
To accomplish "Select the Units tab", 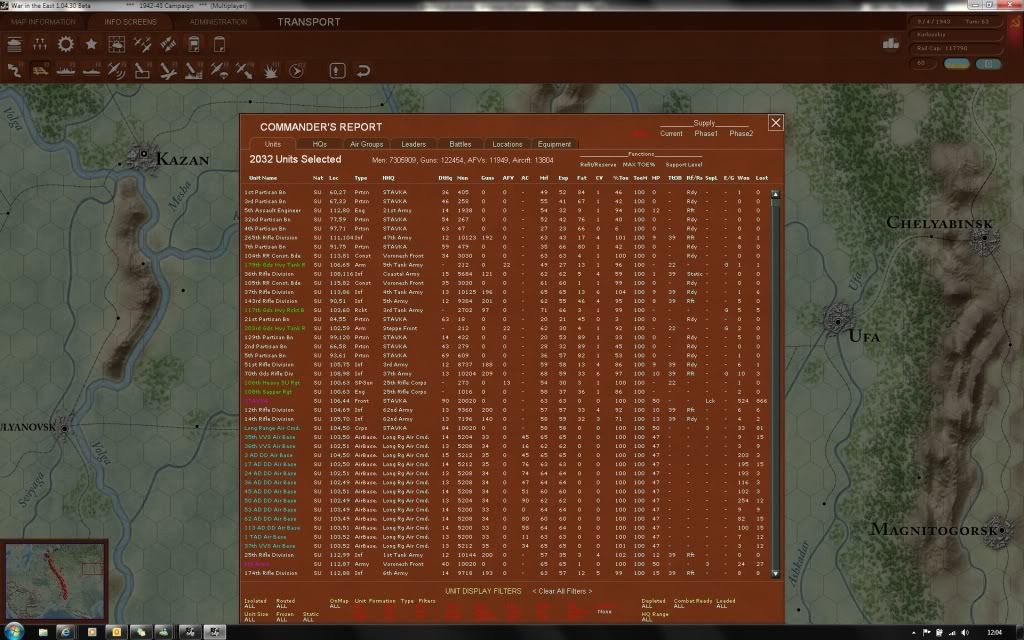I will (272, 144).
